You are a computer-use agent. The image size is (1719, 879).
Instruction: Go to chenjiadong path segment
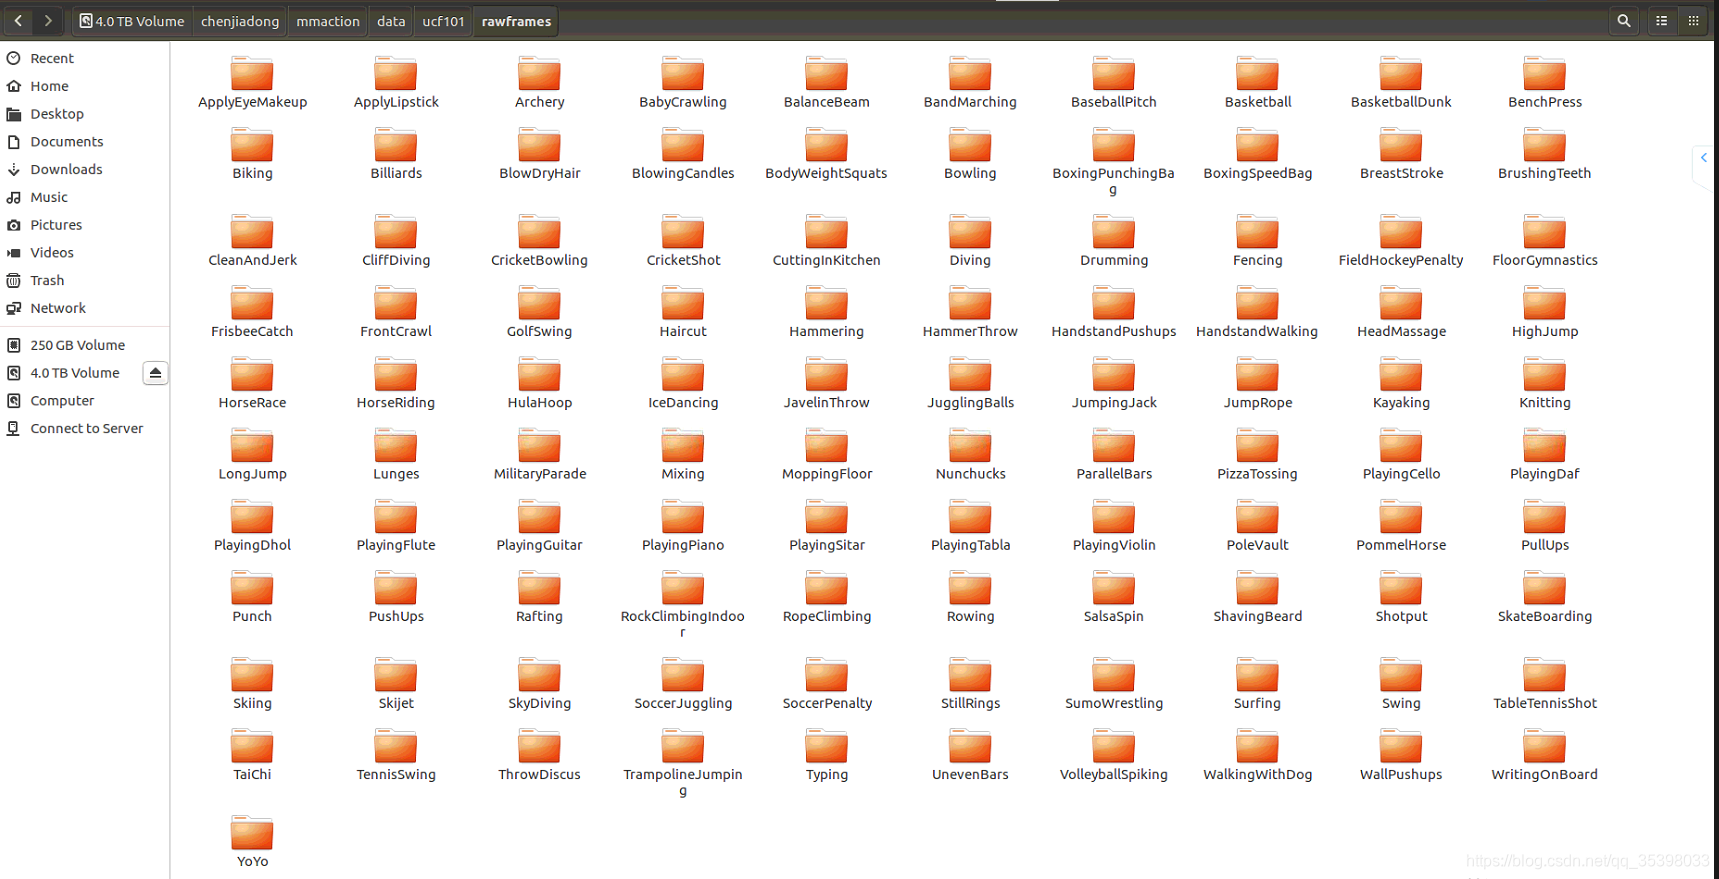(x=240, y=21)
